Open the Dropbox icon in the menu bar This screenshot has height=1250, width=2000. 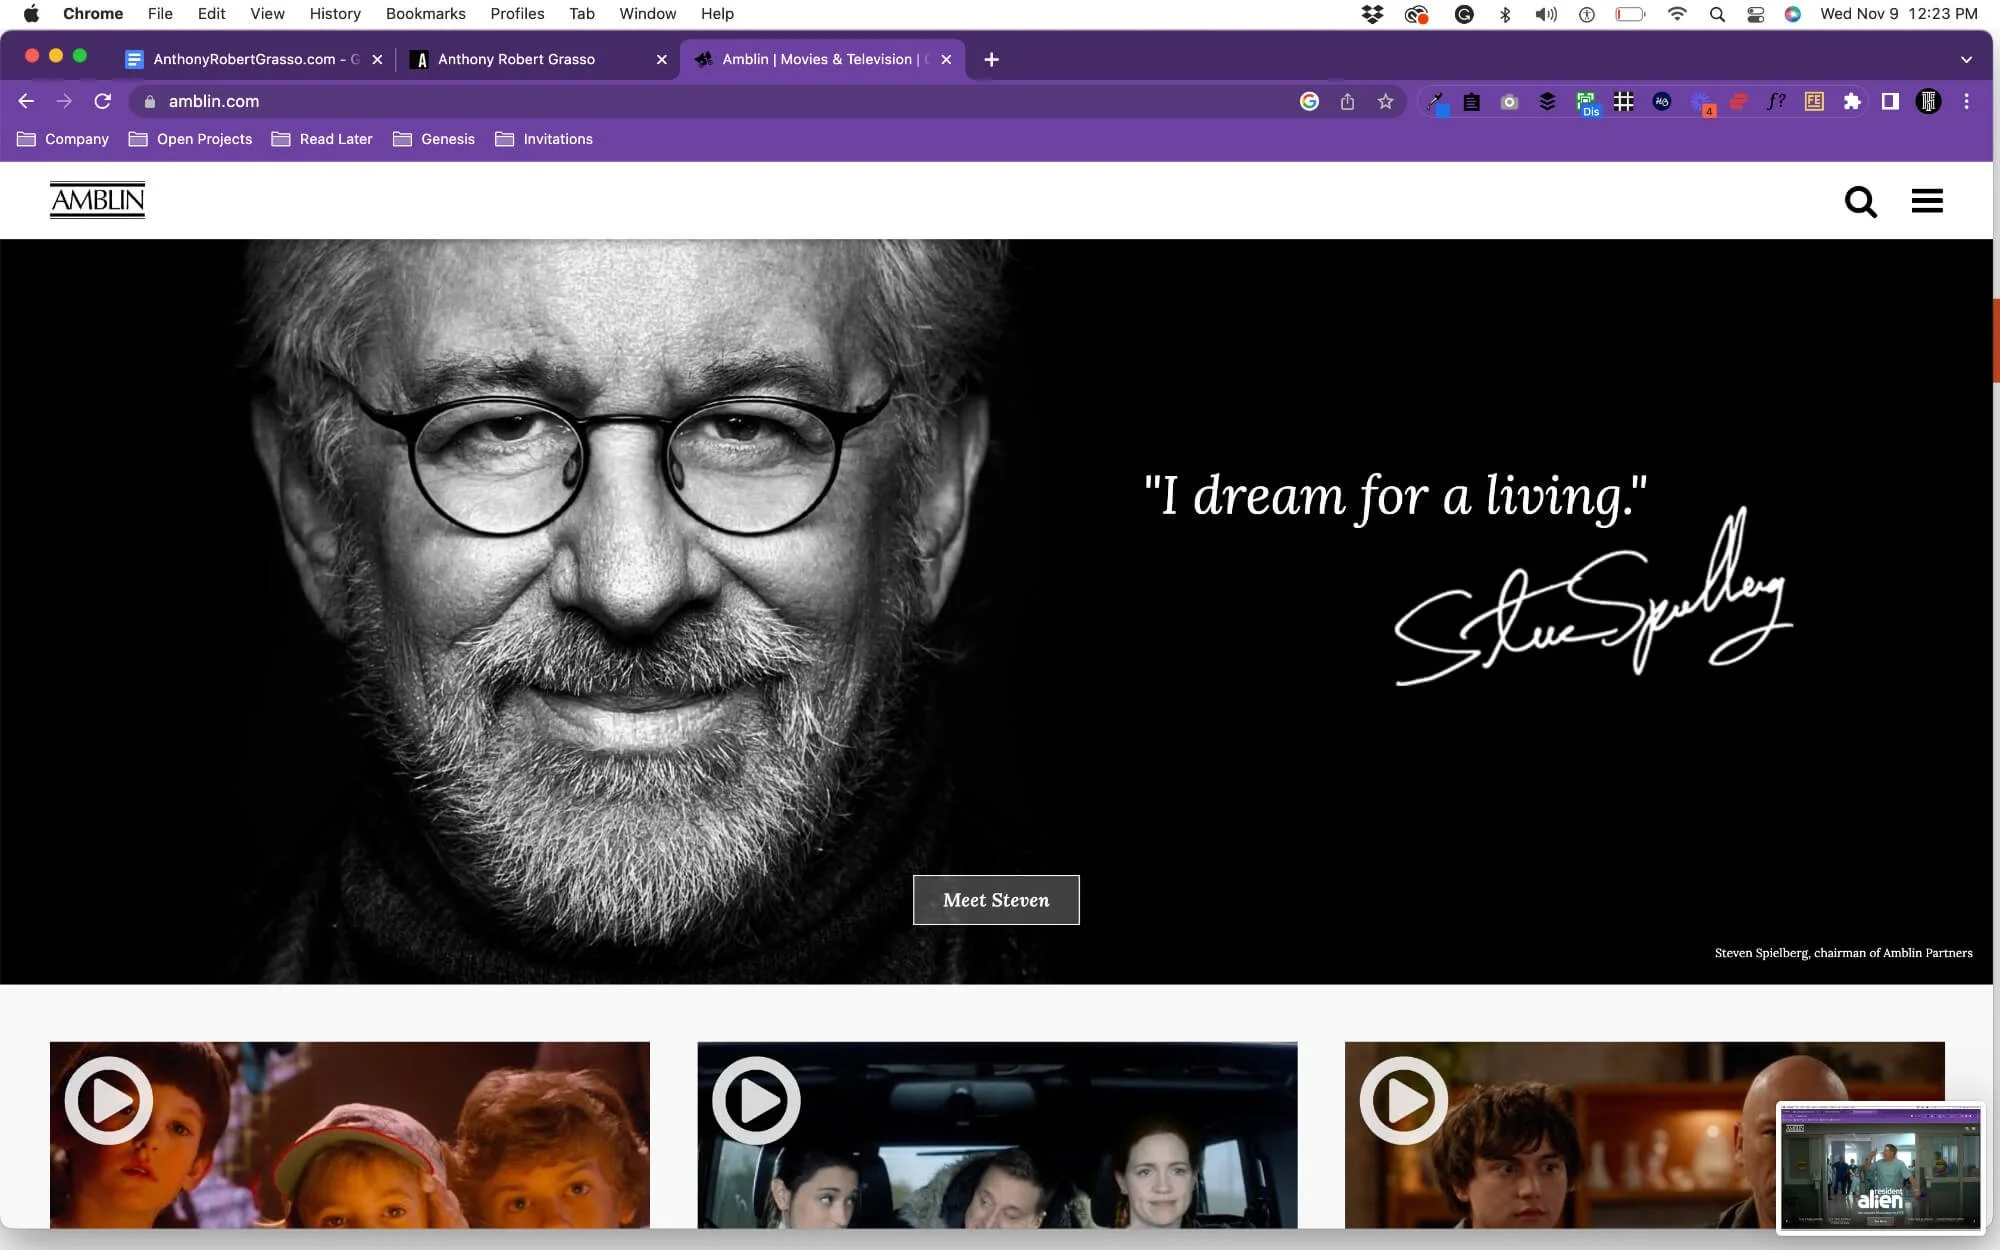click(1372, 14)
